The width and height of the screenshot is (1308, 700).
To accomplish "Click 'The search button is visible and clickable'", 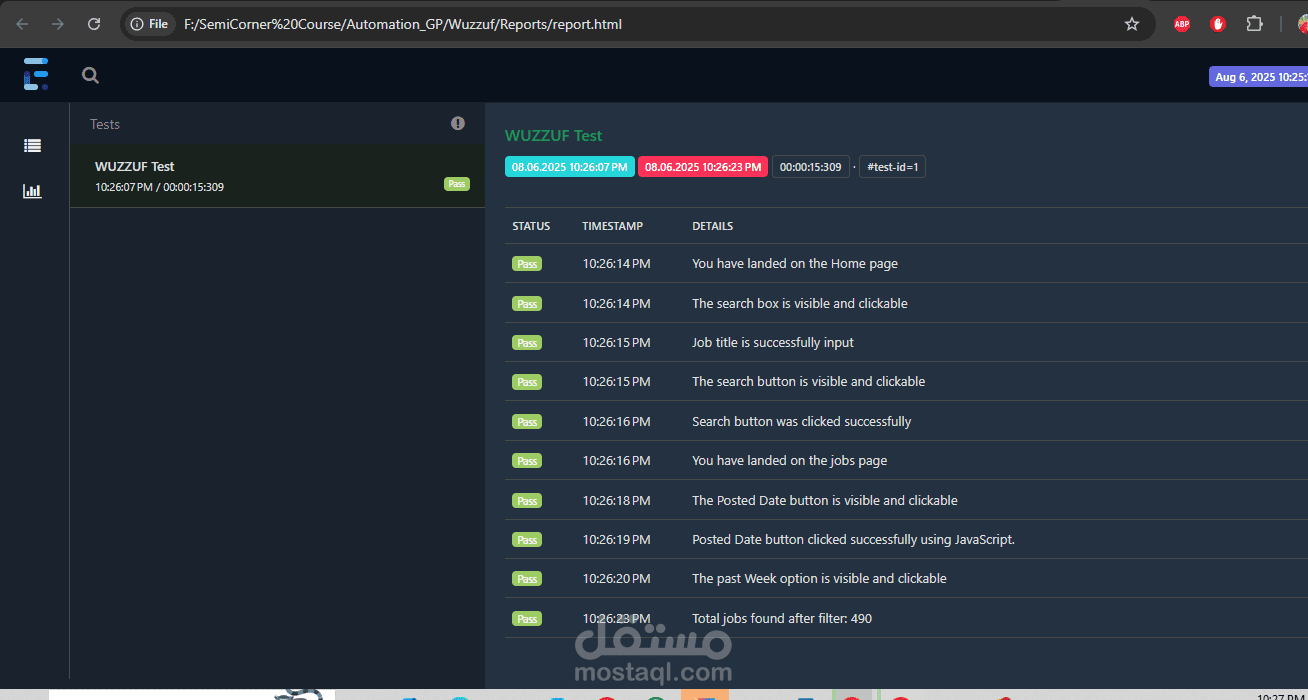I will pos(808,381).
